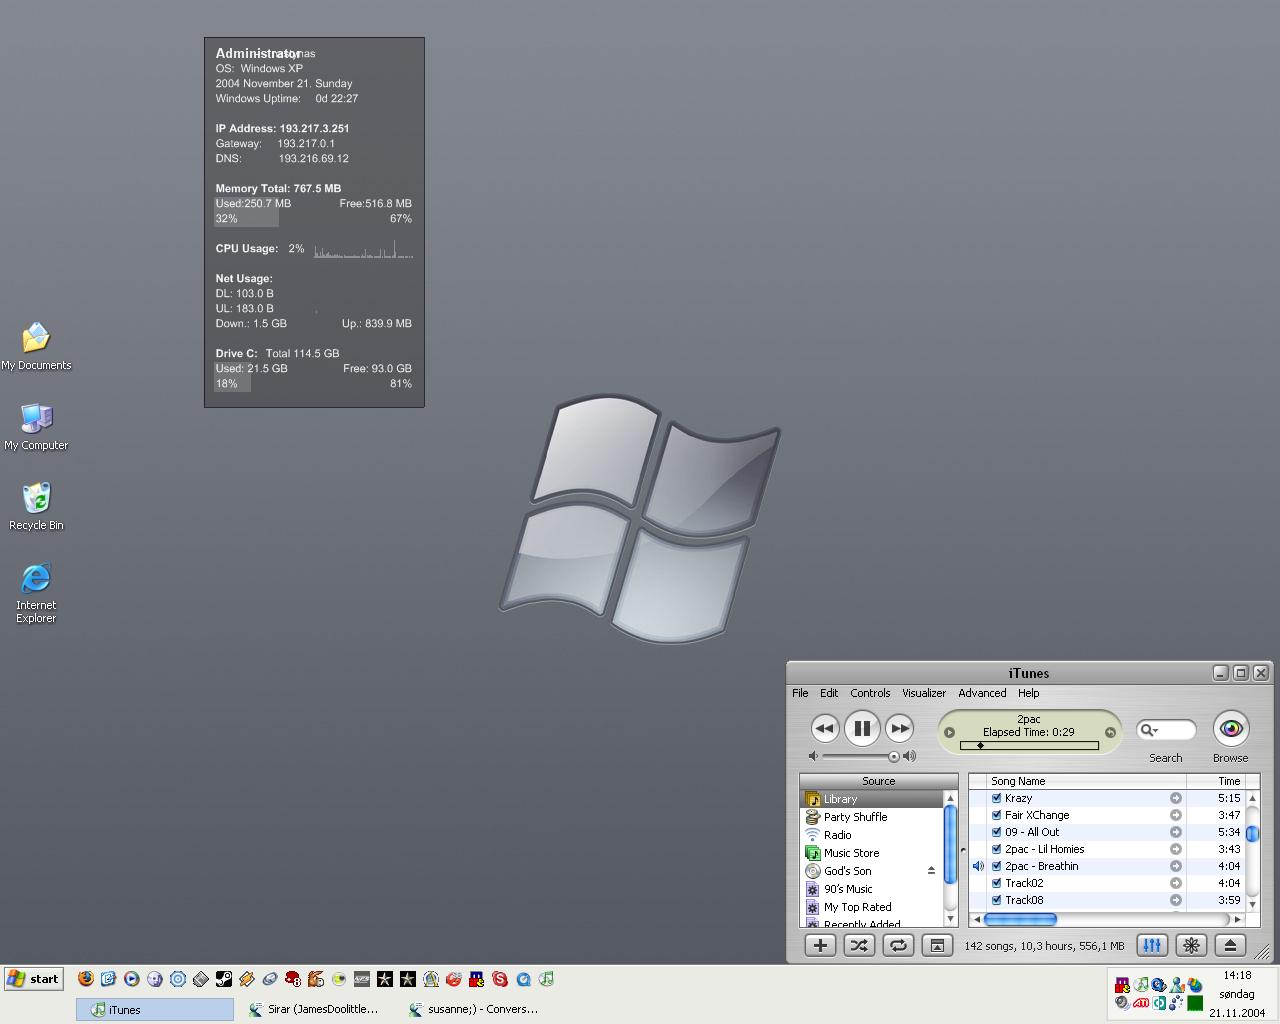
Task: Uncheck the Track02 checkbox
Action: pyautogui.click(x=996, y=883)
